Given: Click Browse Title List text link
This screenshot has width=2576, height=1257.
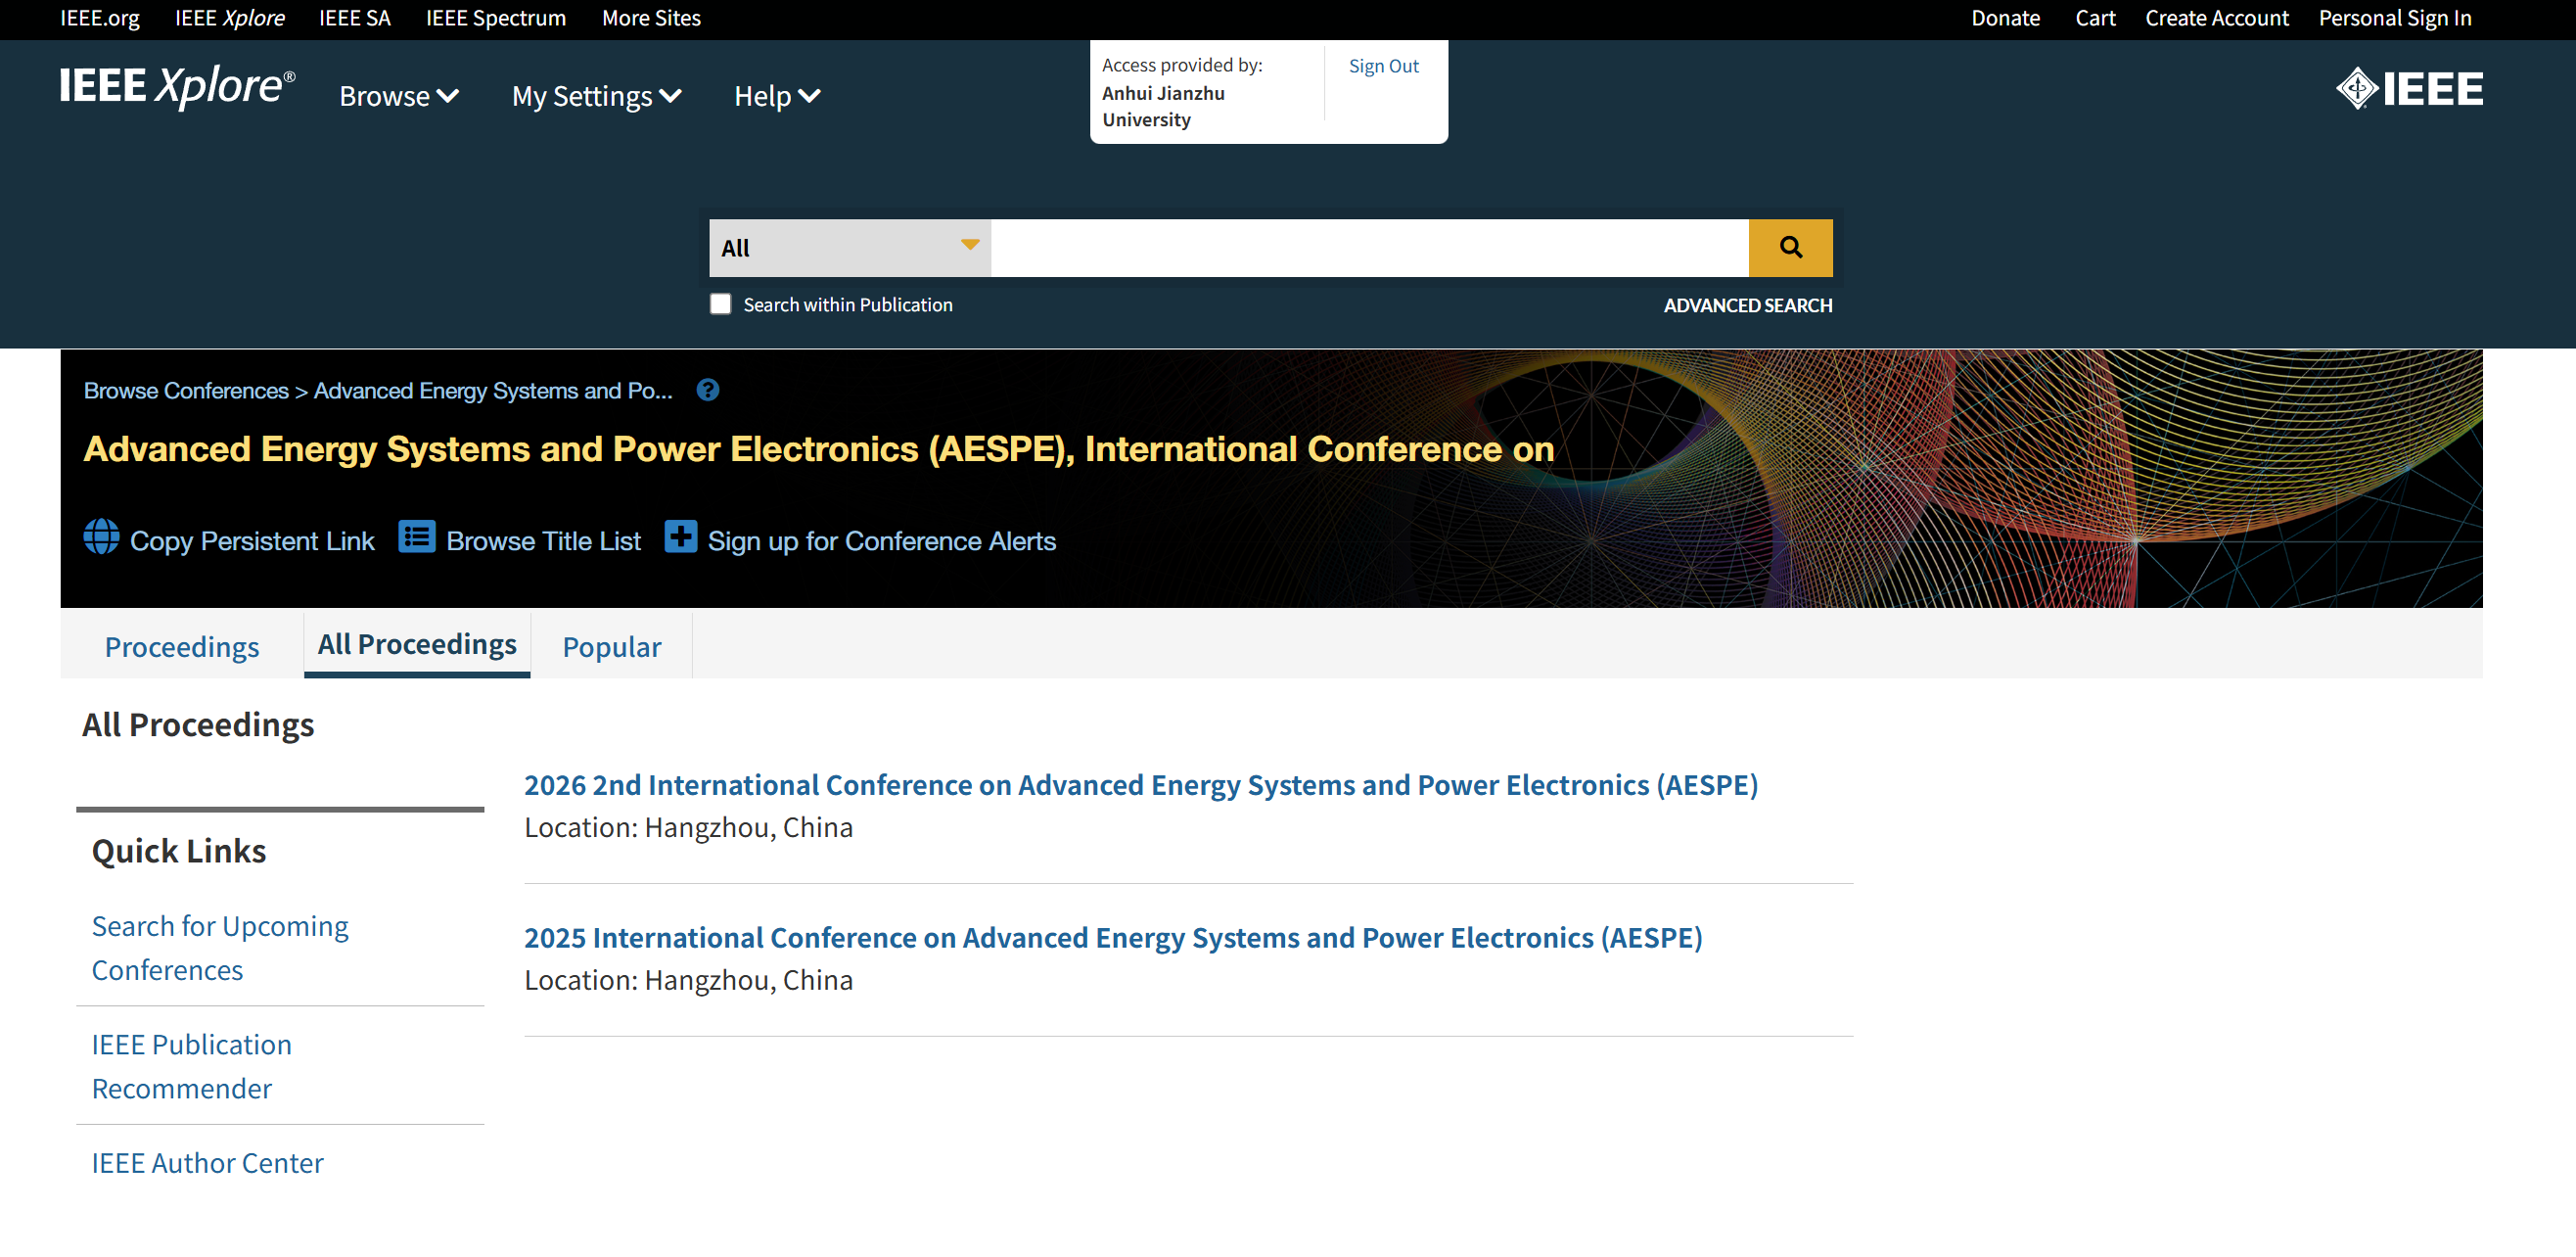Looking at the screenshot, I should pos(543,541).
